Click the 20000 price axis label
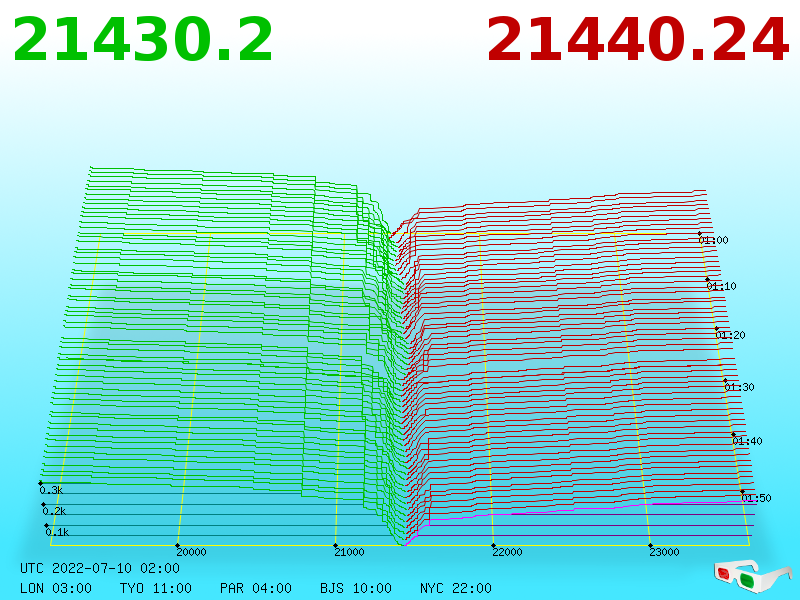 coord(191,552)
